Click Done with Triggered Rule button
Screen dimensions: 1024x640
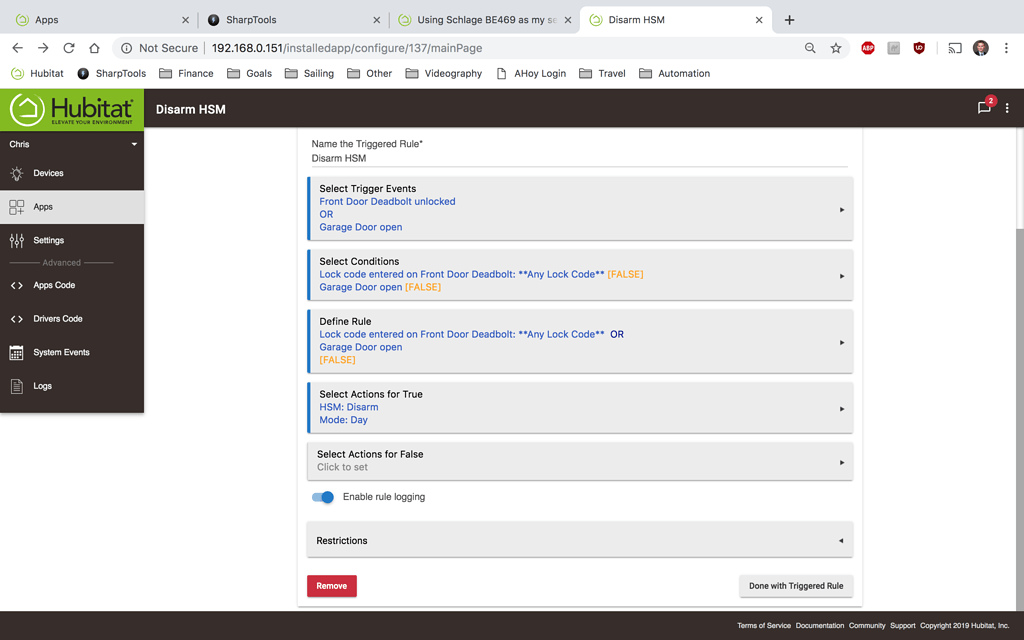pyautogui.click(x=796, y=586)
